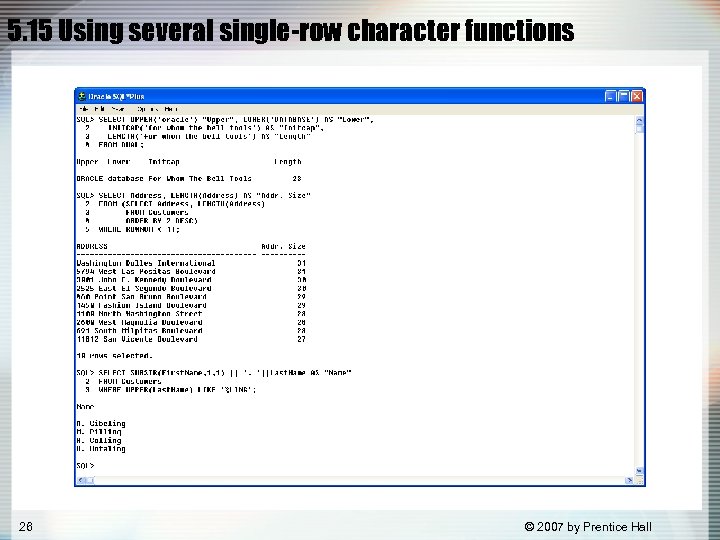Click the vertical scrollbar thumb near top

coord(639,129)
